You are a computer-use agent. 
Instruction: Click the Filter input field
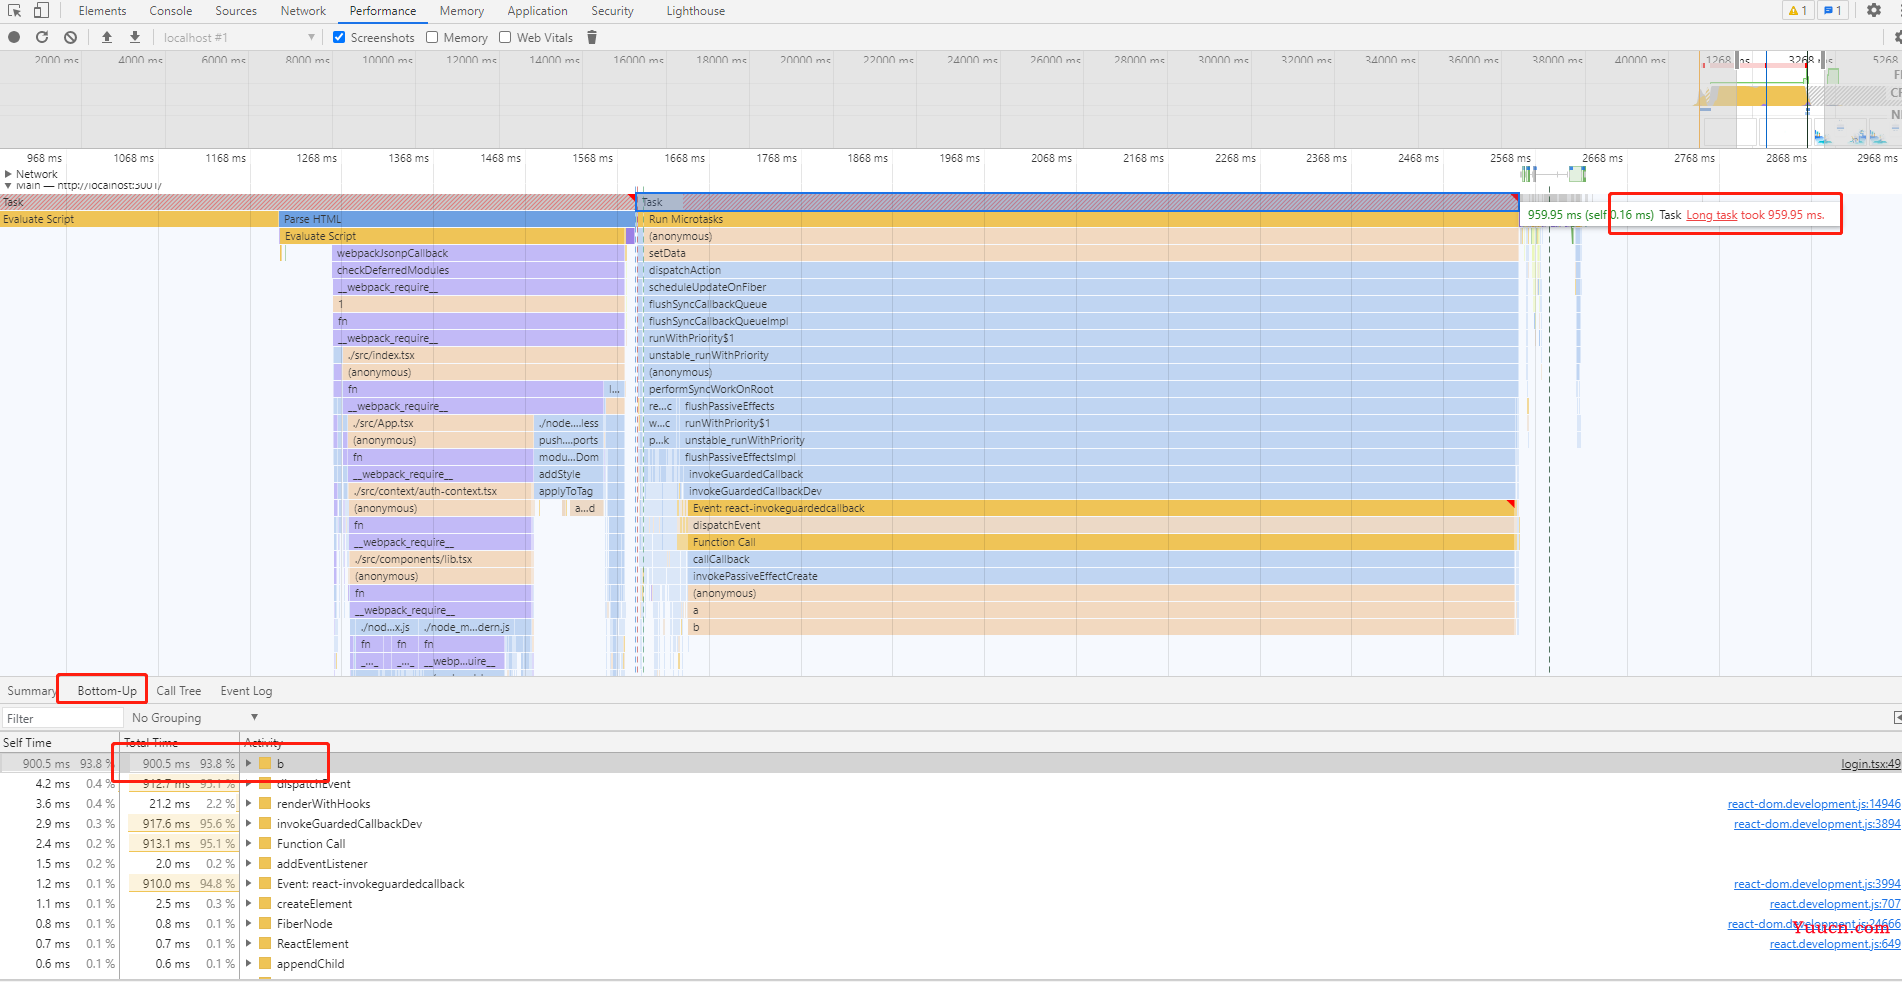pyautogui.click(x=62, y=718)
